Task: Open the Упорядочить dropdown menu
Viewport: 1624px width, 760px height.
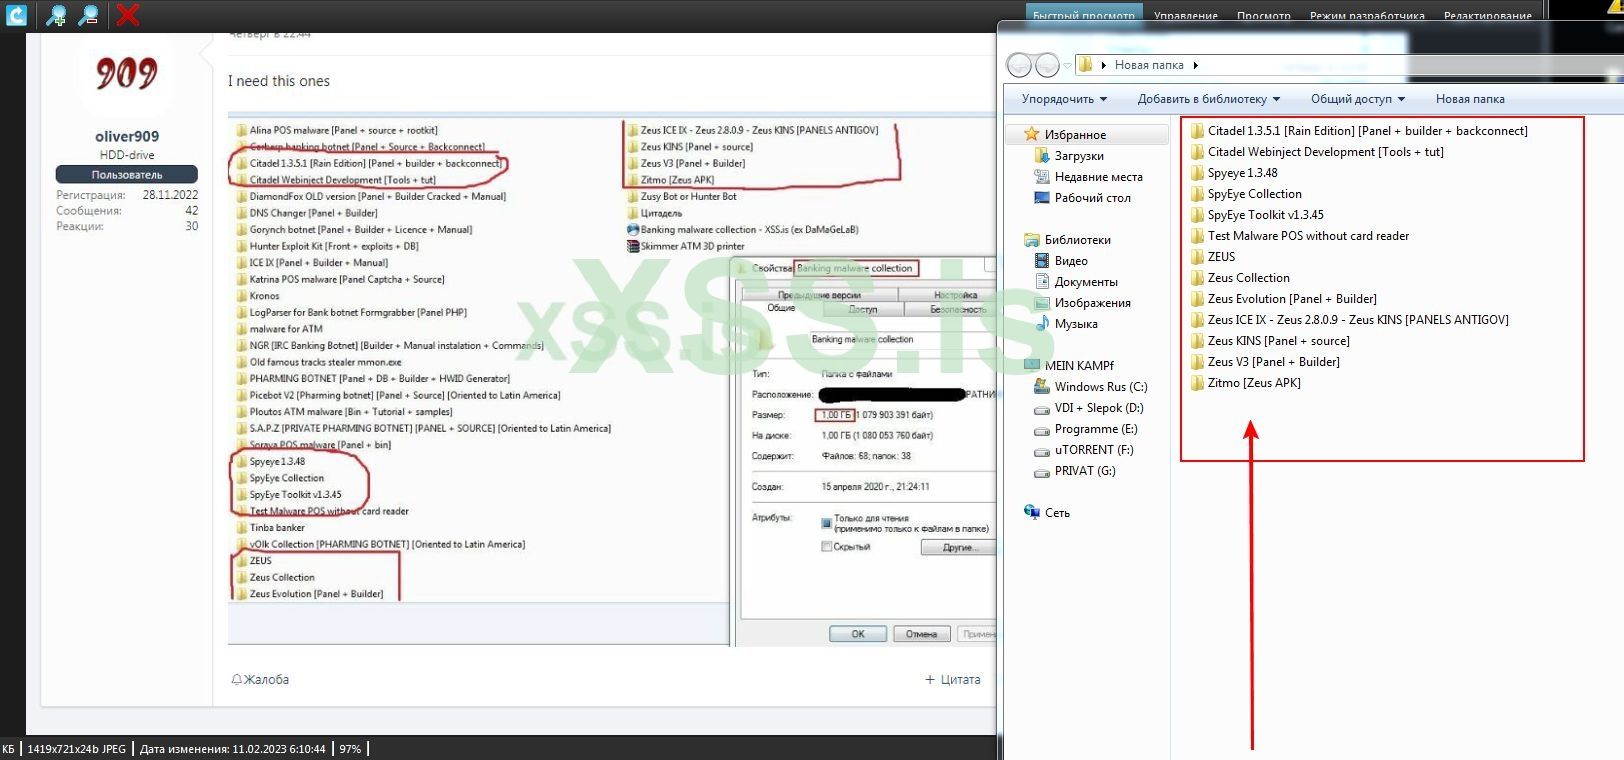Action: tap(1064, 99)
